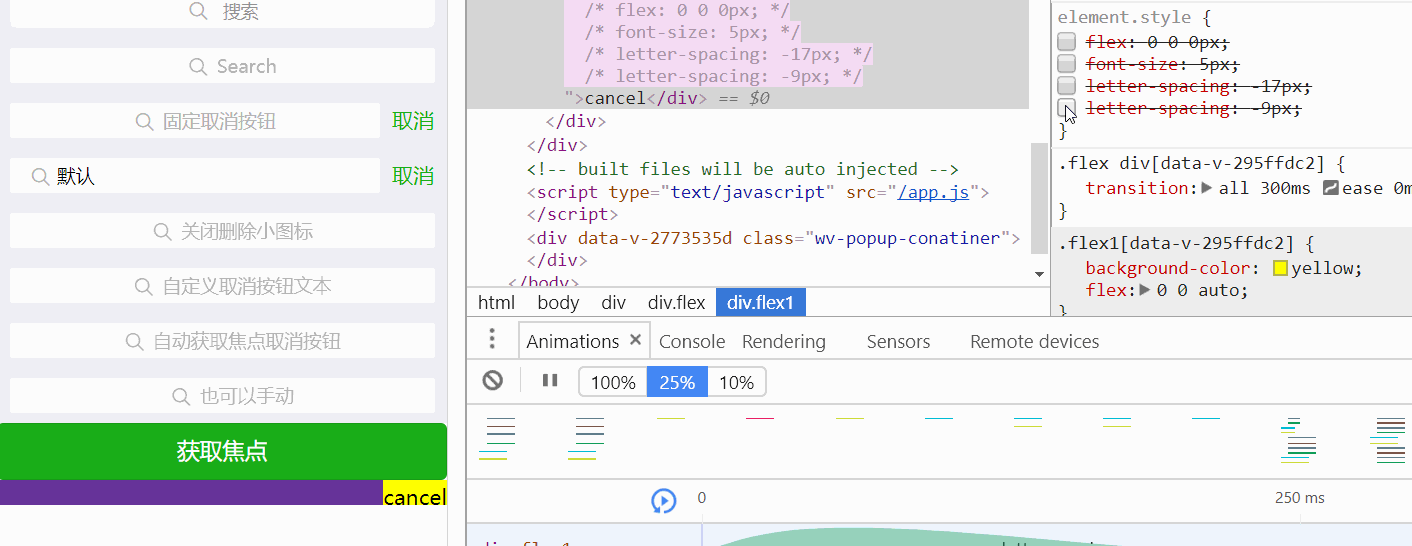Image resolution: width=1412 pixels, height=546 pixels.
Task: Open the Rendering drawer tab
Action: click(x=784, y=341)
